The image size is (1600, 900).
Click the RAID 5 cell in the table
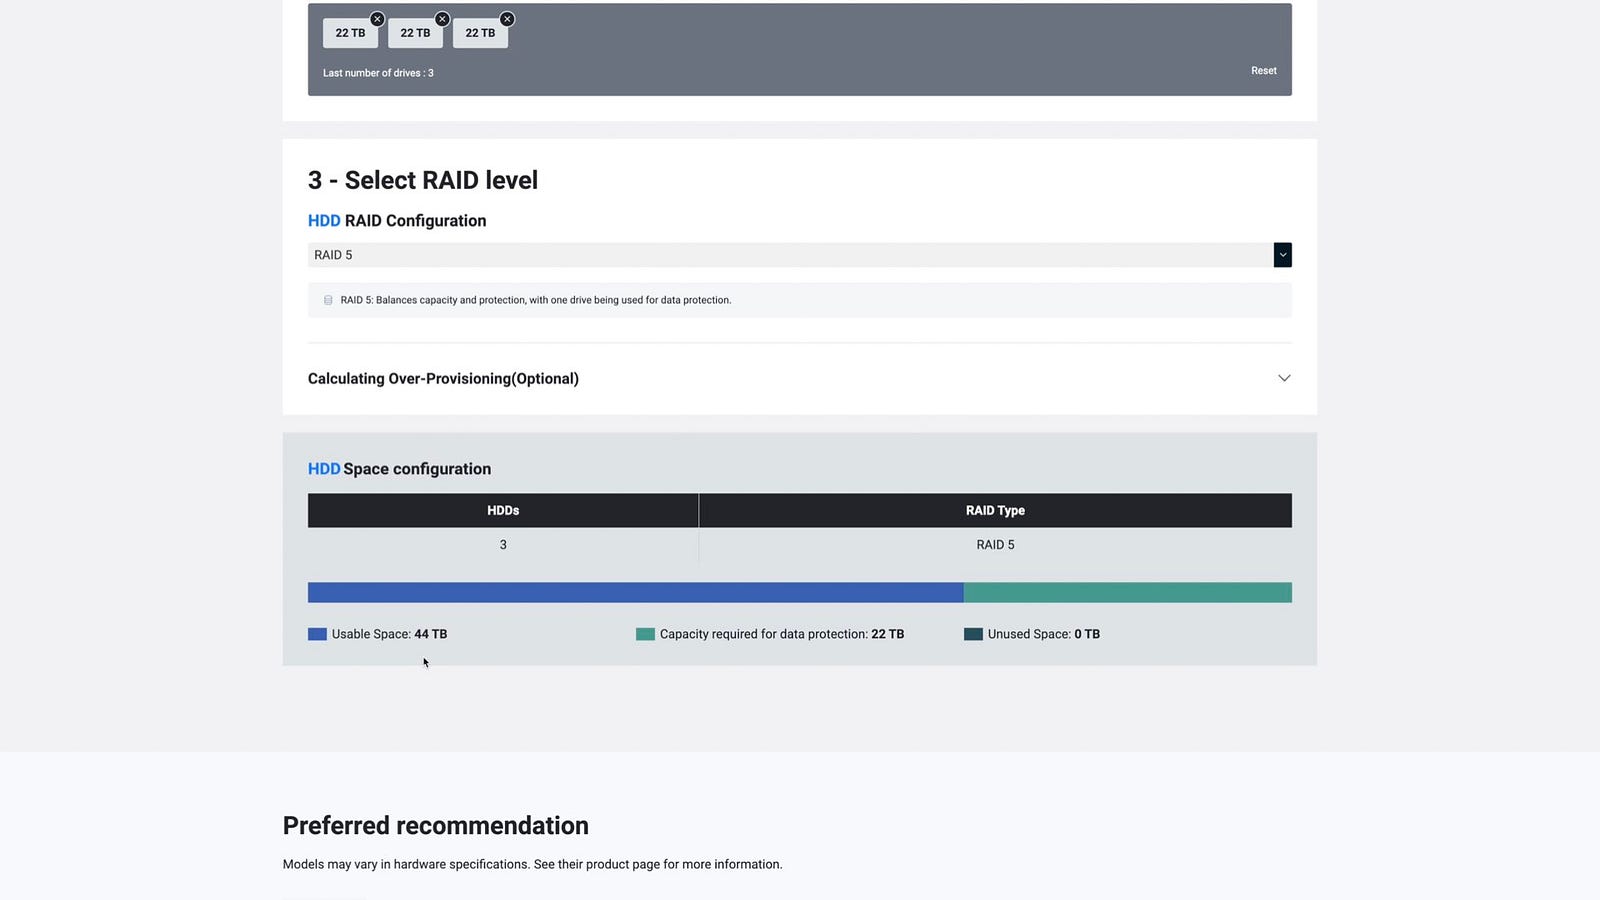(995, 545)
